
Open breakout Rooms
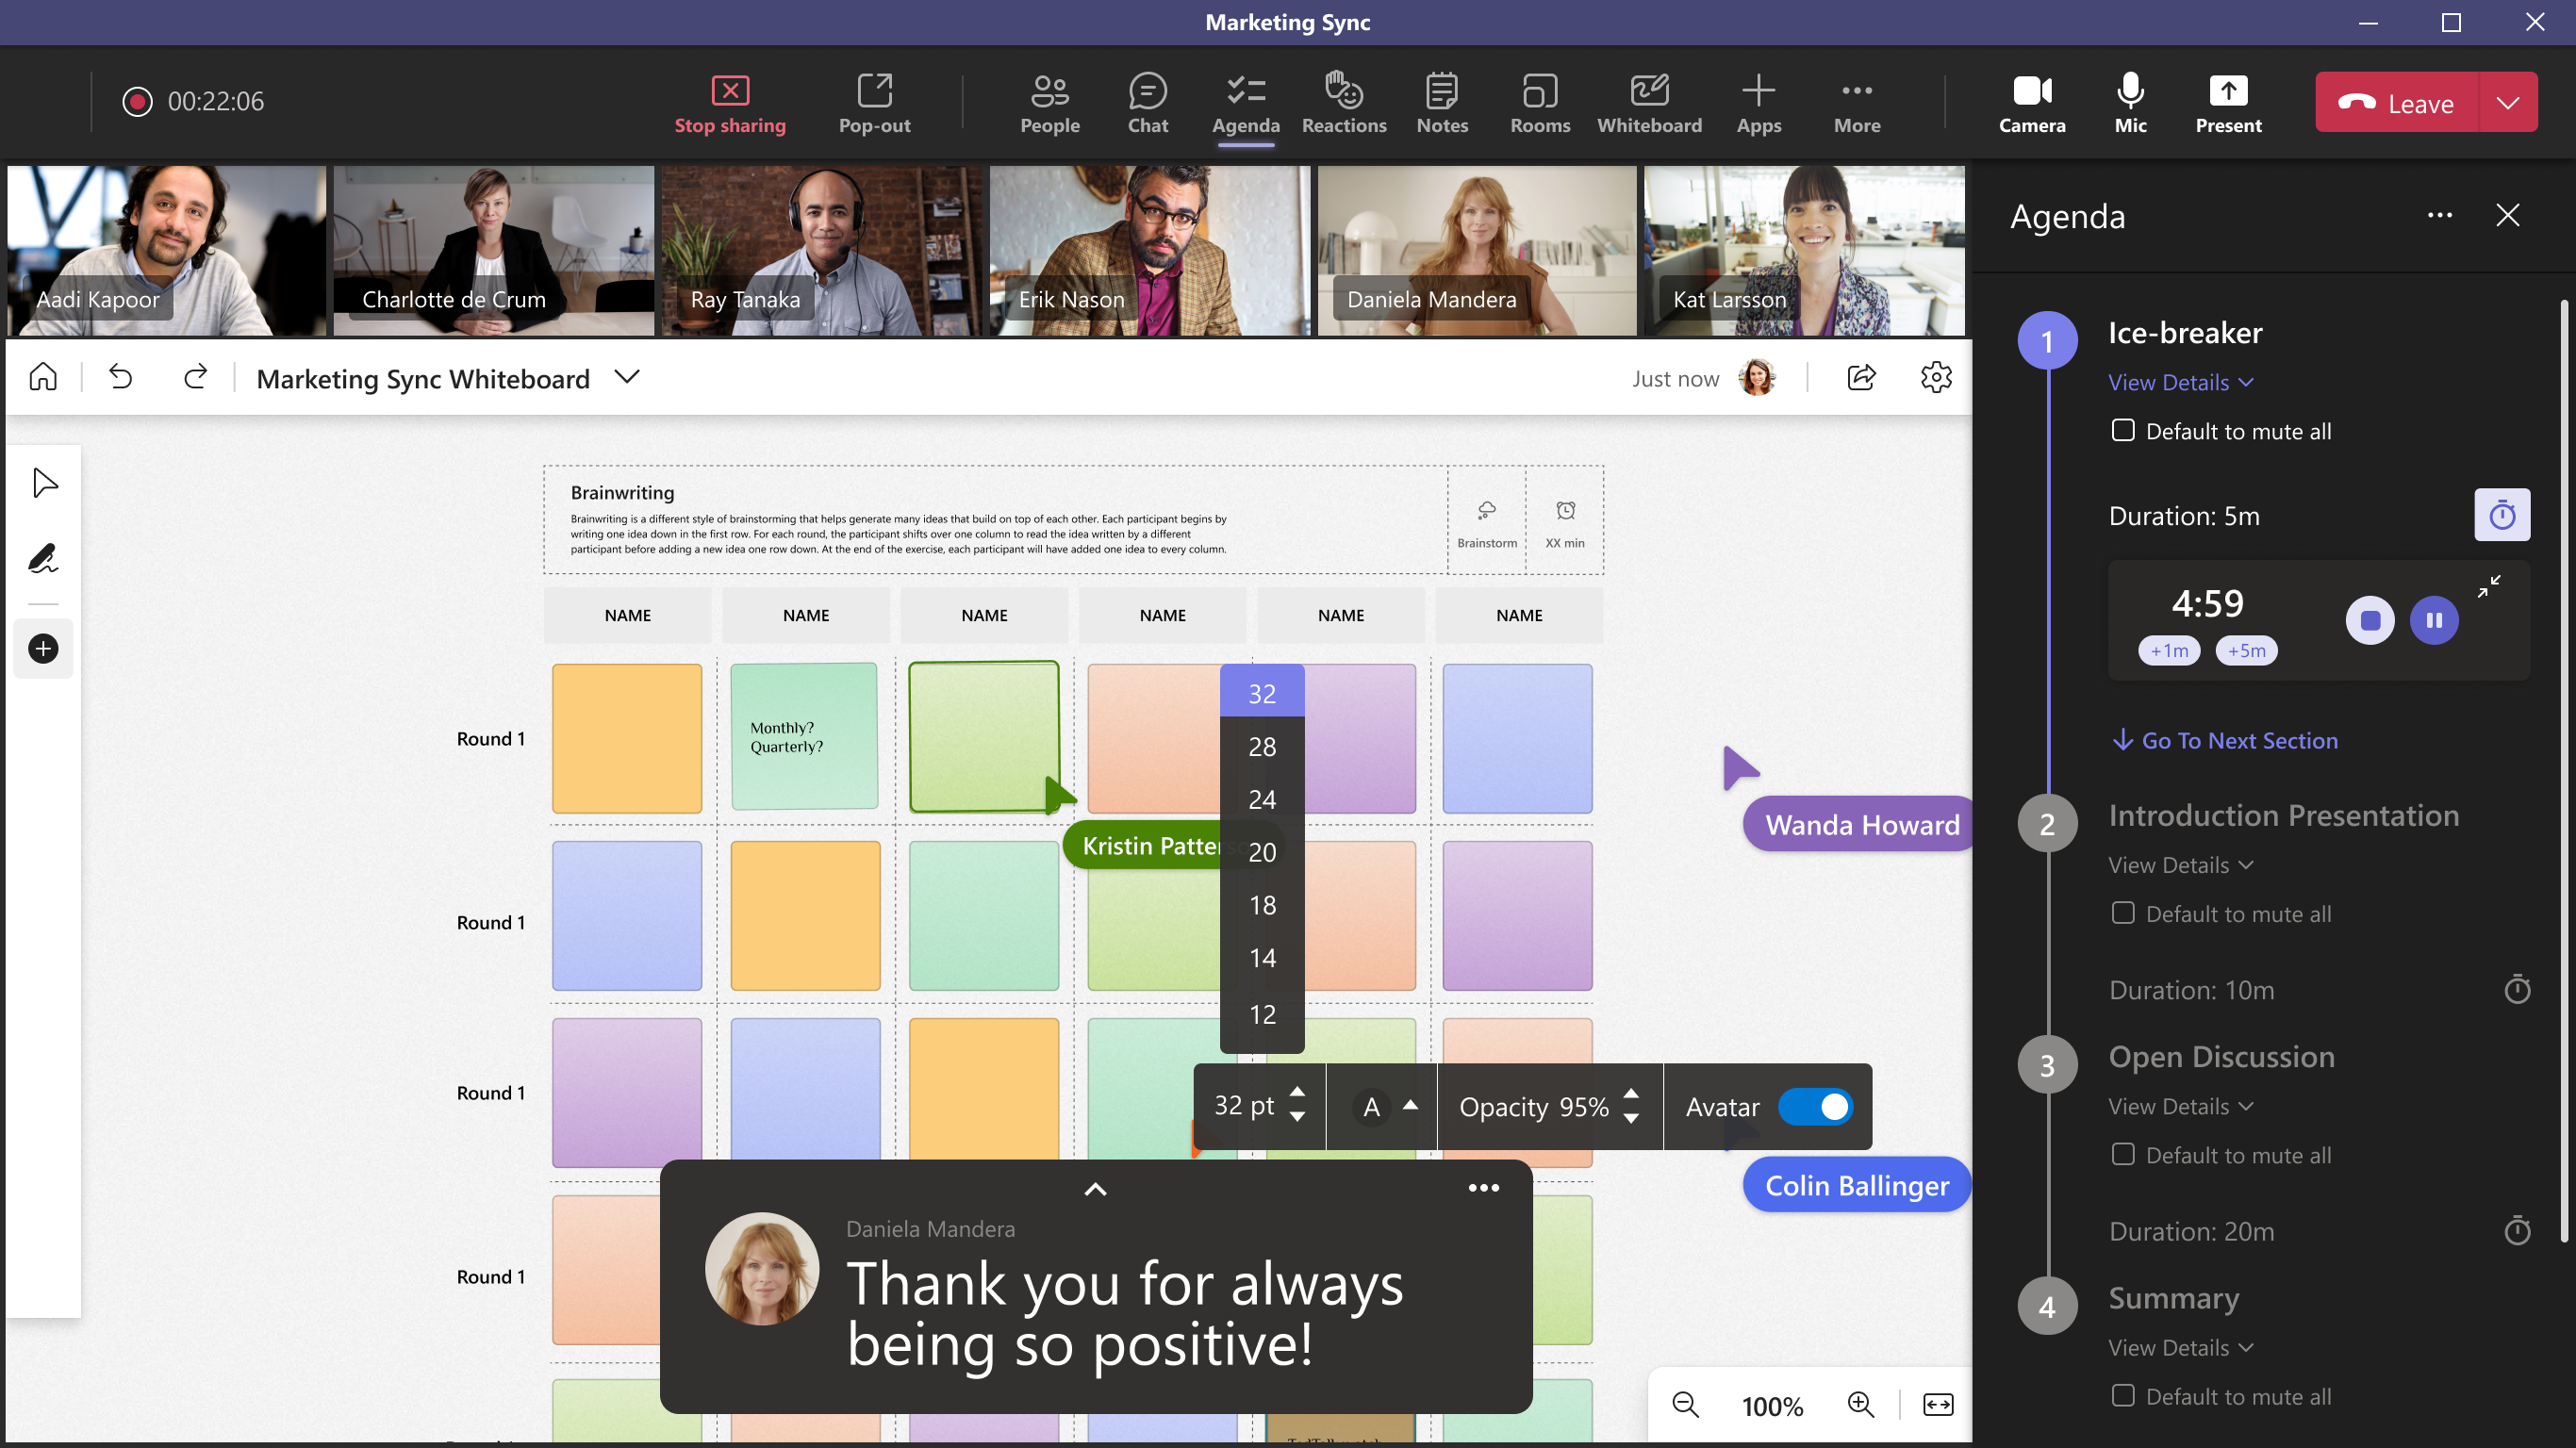click(1539, 102)
